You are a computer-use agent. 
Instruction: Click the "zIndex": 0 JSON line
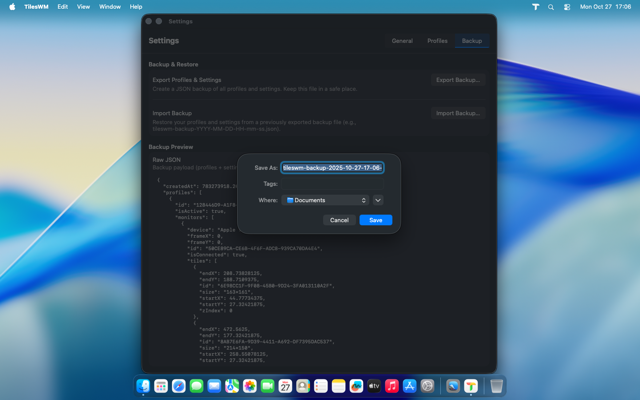pyautogui.click(x=216, y=311)
